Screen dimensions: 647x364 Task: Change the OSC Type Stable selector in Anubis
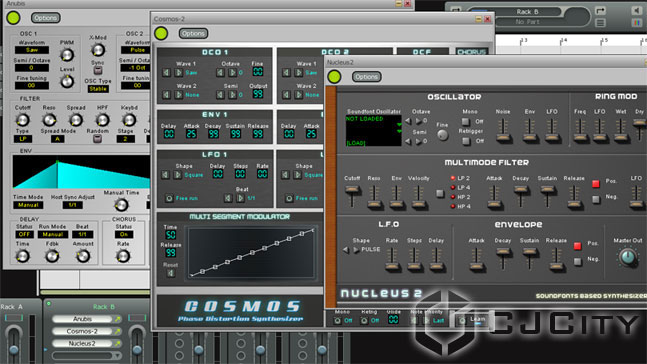(98, 89)
